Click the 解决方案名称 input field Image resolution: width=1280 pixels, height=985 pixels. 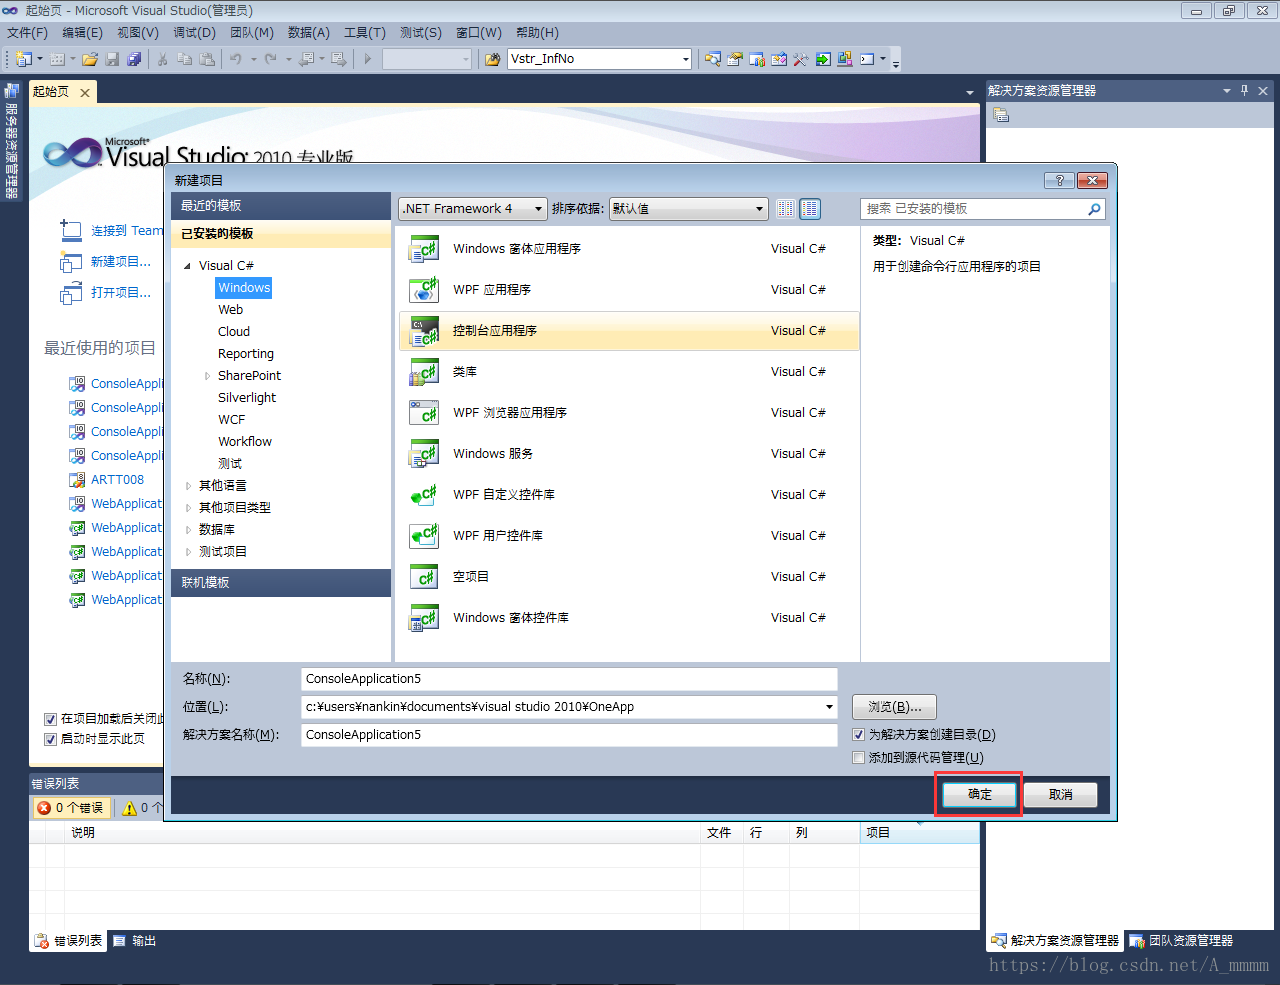pyautogui.click(x=569, y=735)
